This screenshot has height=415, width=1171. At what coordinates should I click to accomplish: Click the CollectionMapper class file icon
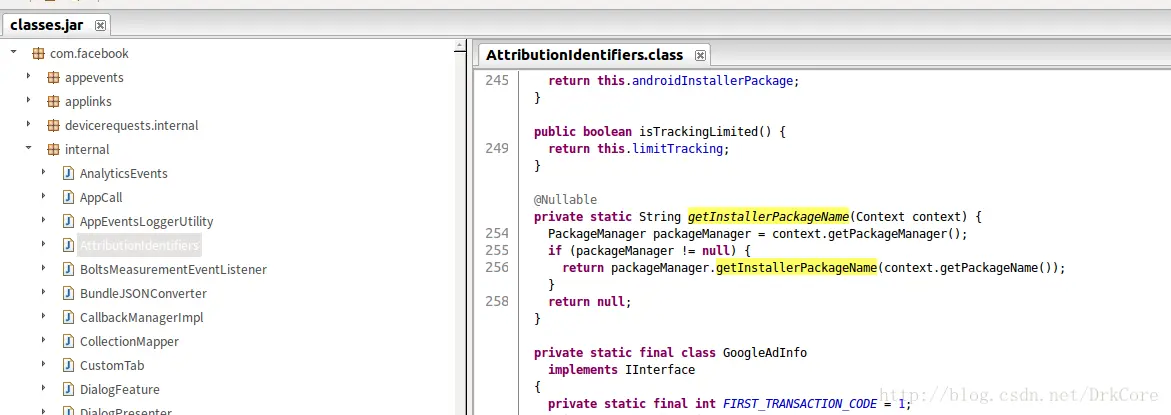click(x=68, y=341)
